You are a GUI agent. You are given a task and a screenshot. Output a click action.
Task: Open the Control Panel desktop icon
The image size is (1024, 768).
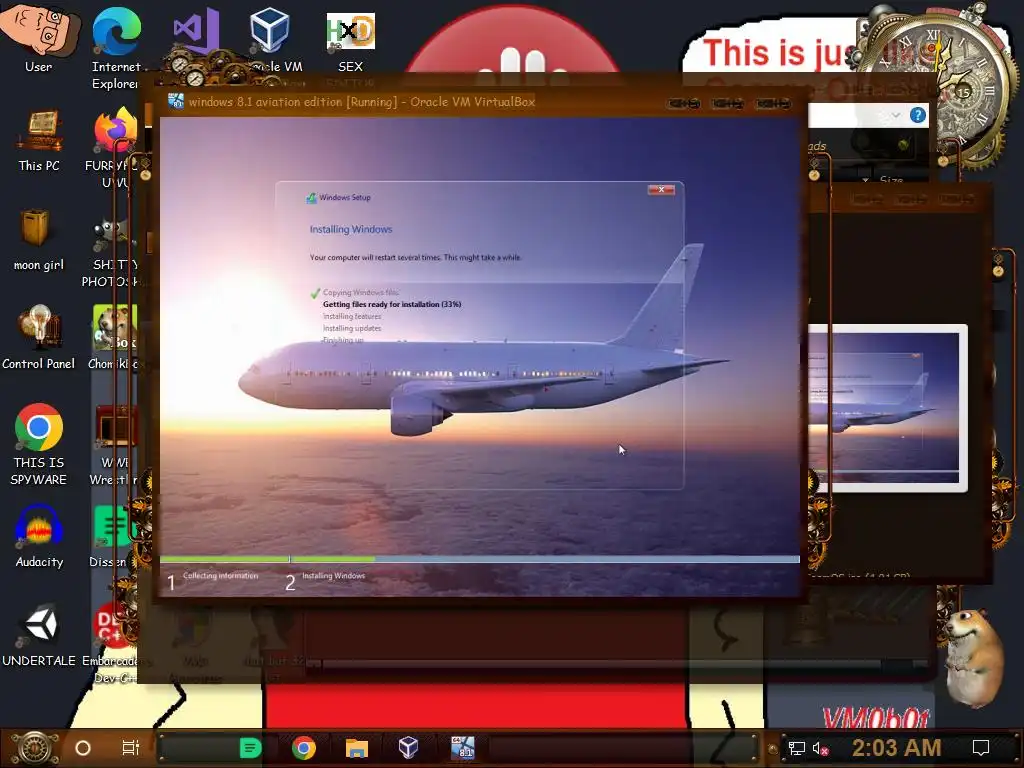(39, 338)
